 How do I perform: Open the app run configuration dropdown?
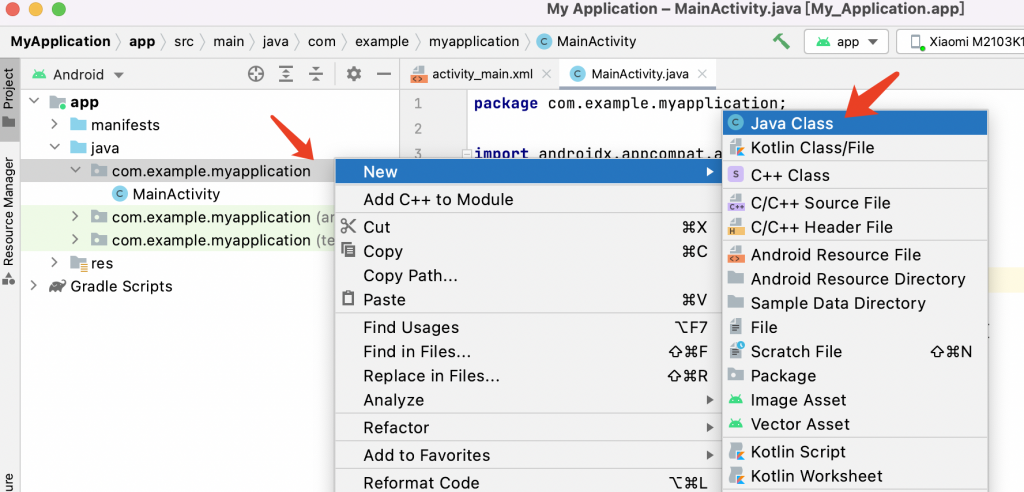[846, 42]
